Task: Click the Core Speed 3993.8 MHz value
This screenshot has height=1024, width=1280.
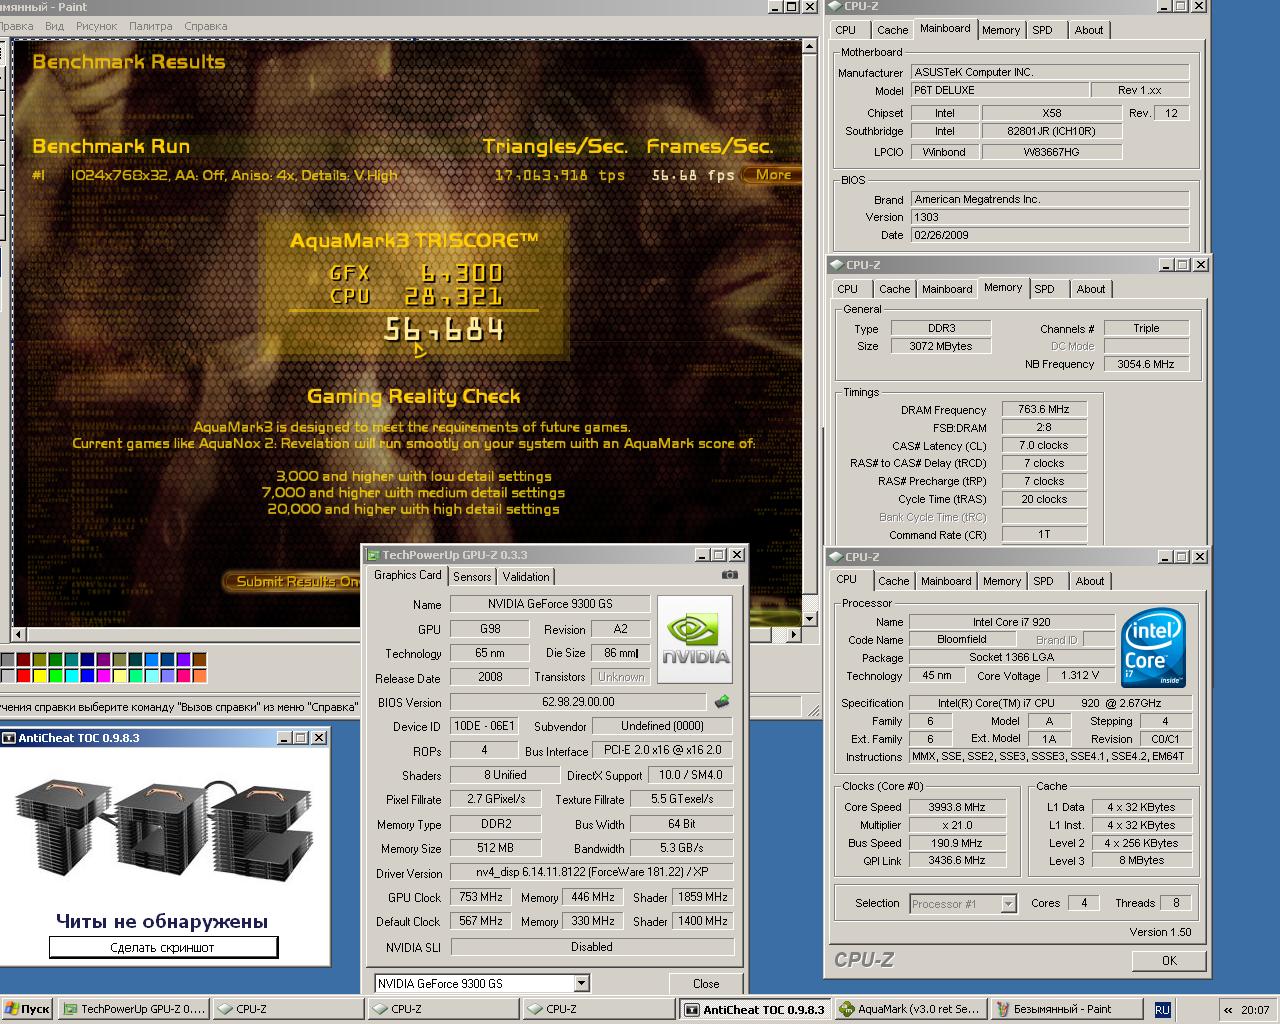Action: (x=956, y=807)
